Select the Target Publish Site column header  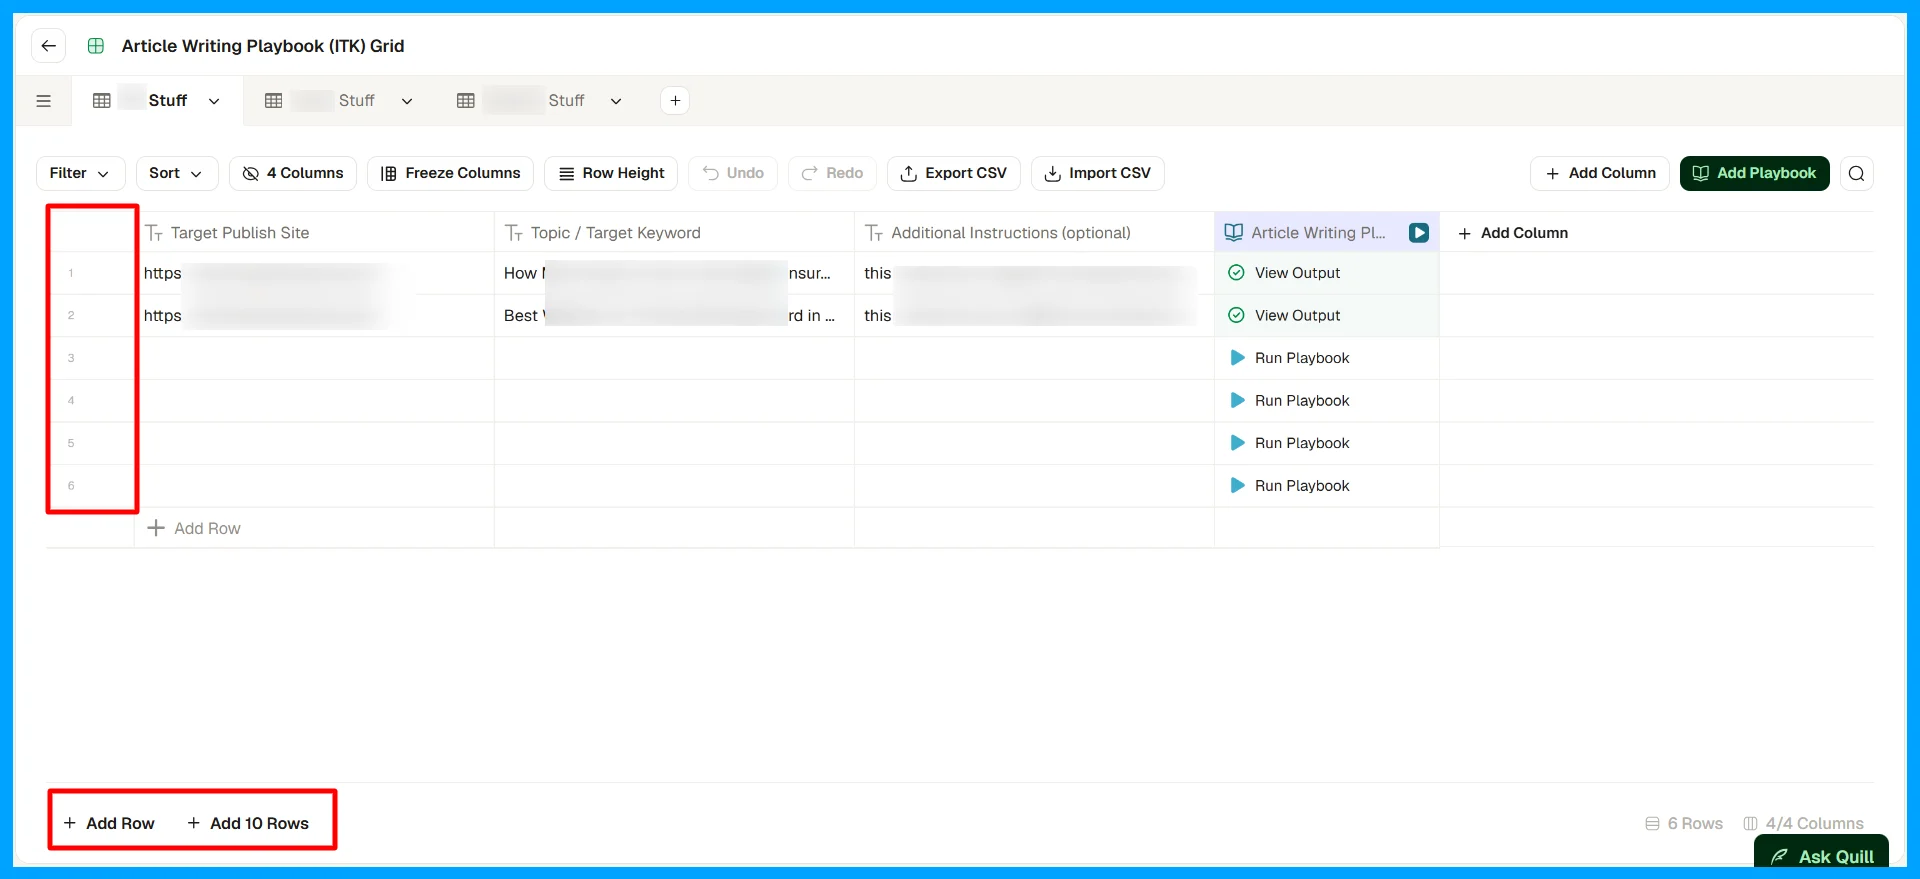click(x=315, y=233)
